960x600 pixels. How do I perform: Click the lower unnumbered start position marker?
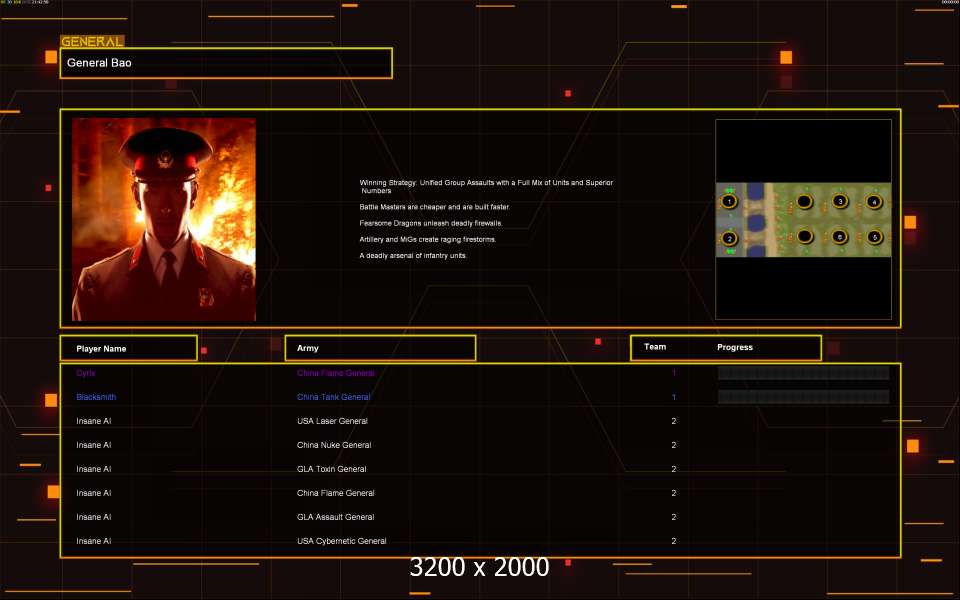pos(804,238)
